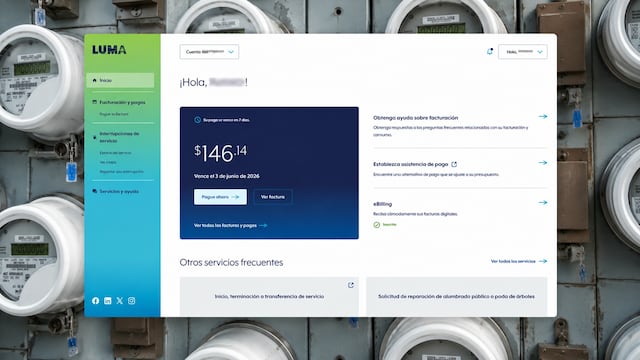Click the arrow beside Obtenga ayuda sobre facturación

coord(542,117)
